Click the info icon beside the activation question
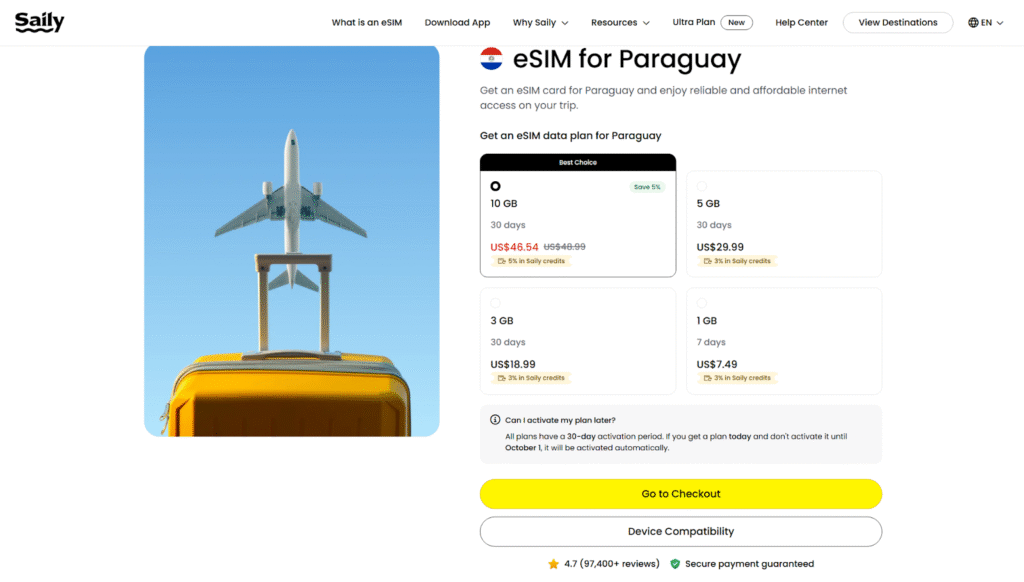 click(494, 420)
